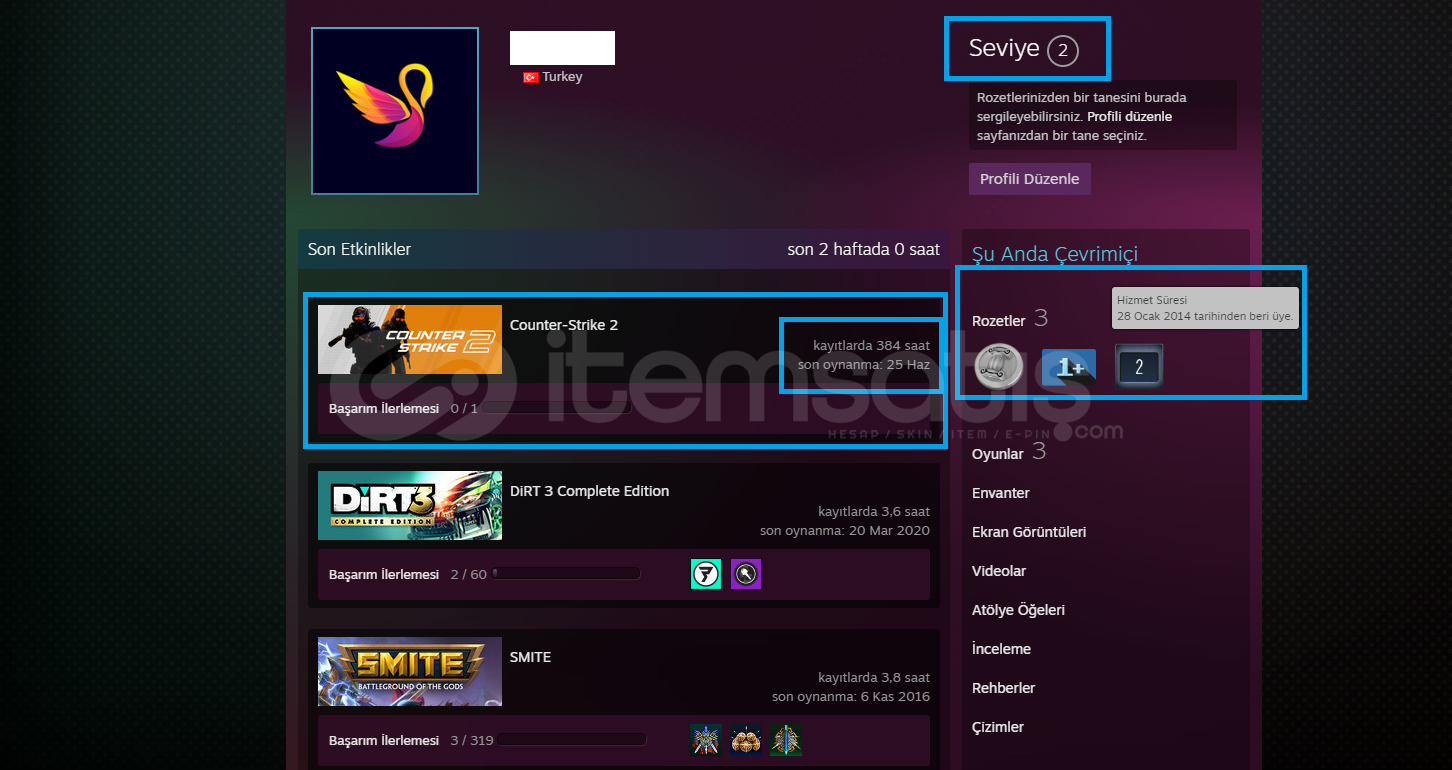The width and height of the screenshot is (1452, 770).
Task: Click the first SMITE achievement icon
Action: click(x=706, y=740)
